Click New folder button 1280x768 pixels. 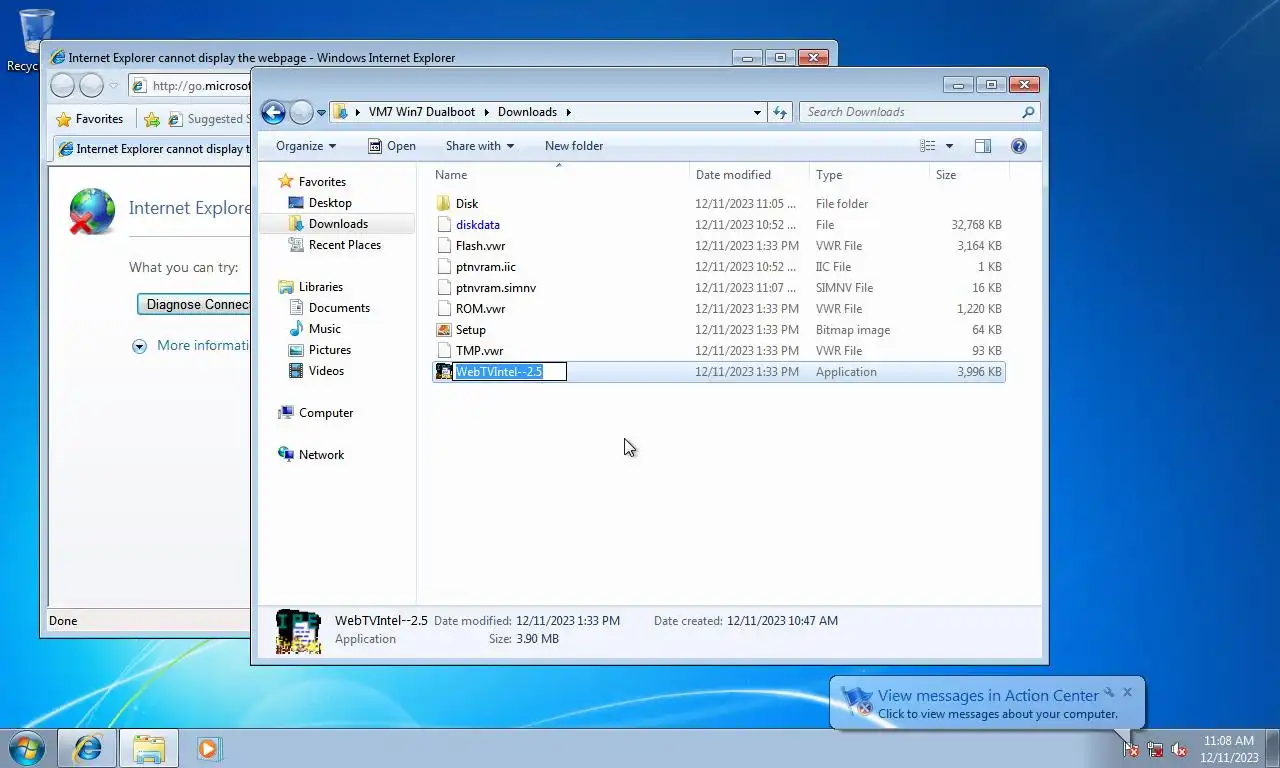(574, 146)
